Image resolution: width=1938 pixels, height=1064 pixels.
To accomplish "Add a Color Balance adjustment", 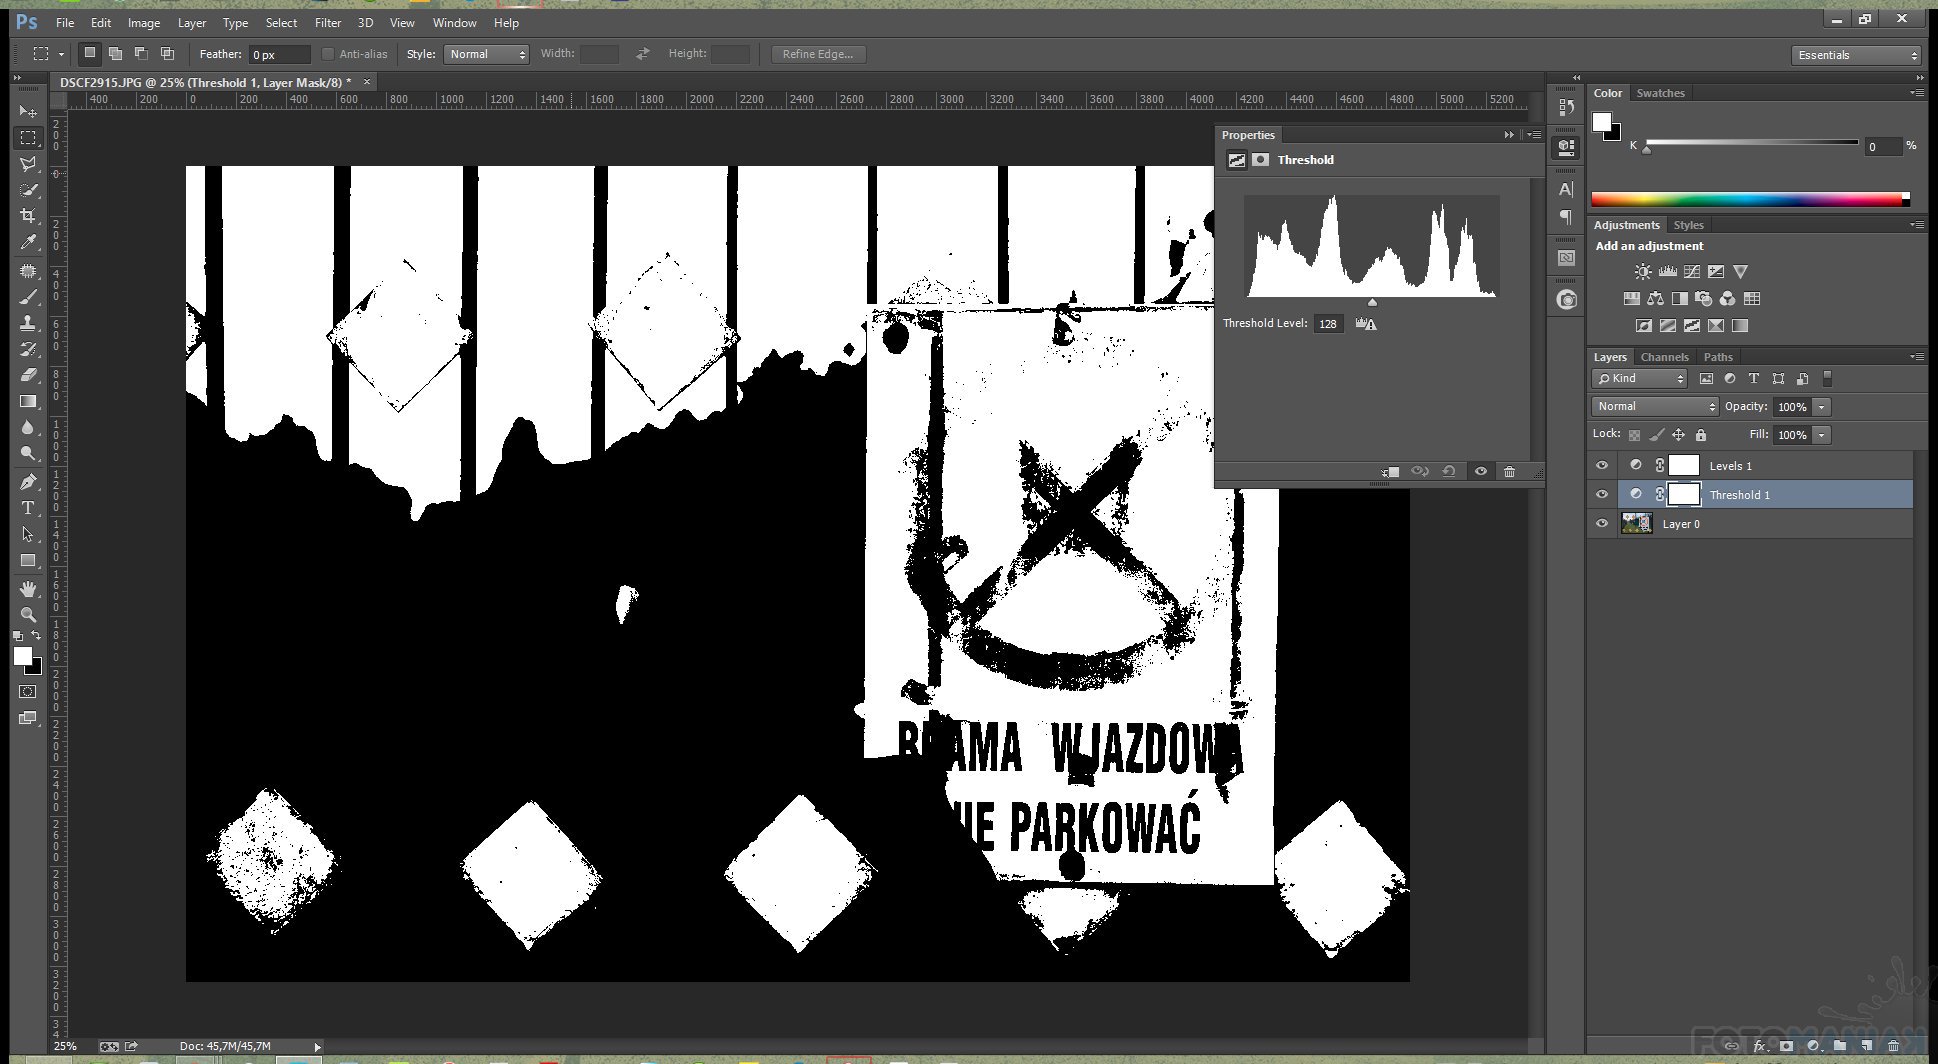I will (x=1656, y=299).
